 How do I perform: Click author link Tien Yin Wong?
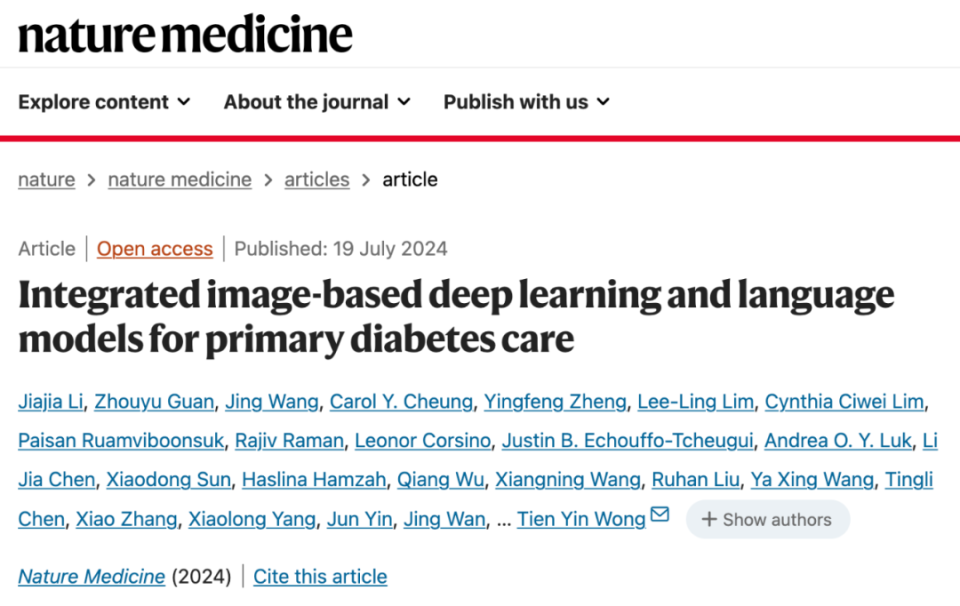coord(580,519)
